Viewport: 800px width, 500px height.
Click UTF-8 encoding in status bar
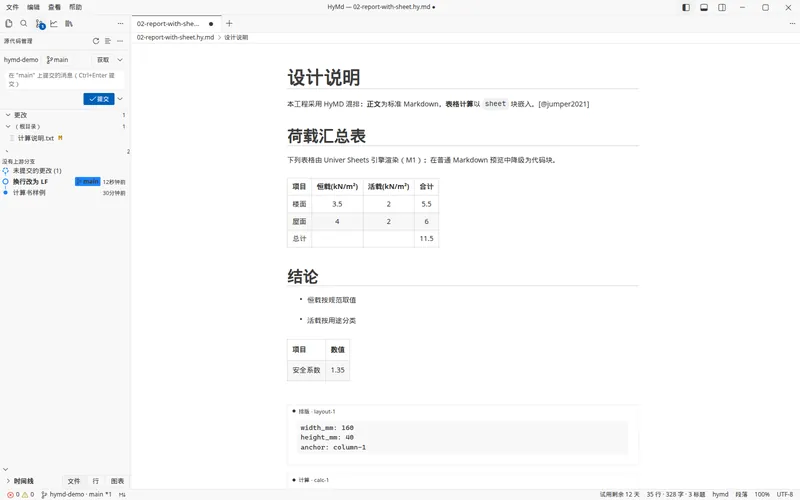pyautogui.click(x=785, y=494)
